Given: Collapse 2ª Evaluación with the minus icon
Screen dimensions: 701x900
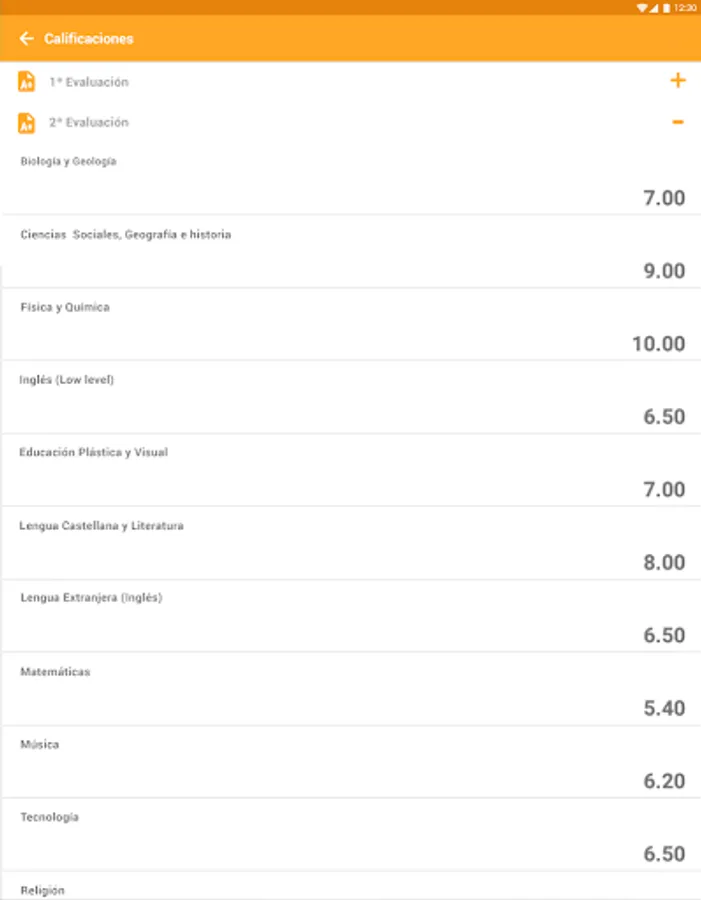Looking at the screenshot, I should pos(678,122).
